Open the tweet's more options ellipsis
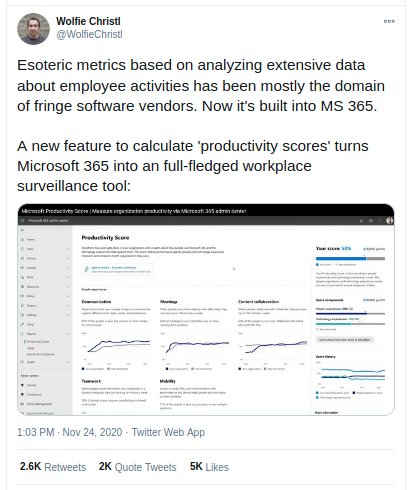Screen dimensions: 410x490 click(389, 21)
